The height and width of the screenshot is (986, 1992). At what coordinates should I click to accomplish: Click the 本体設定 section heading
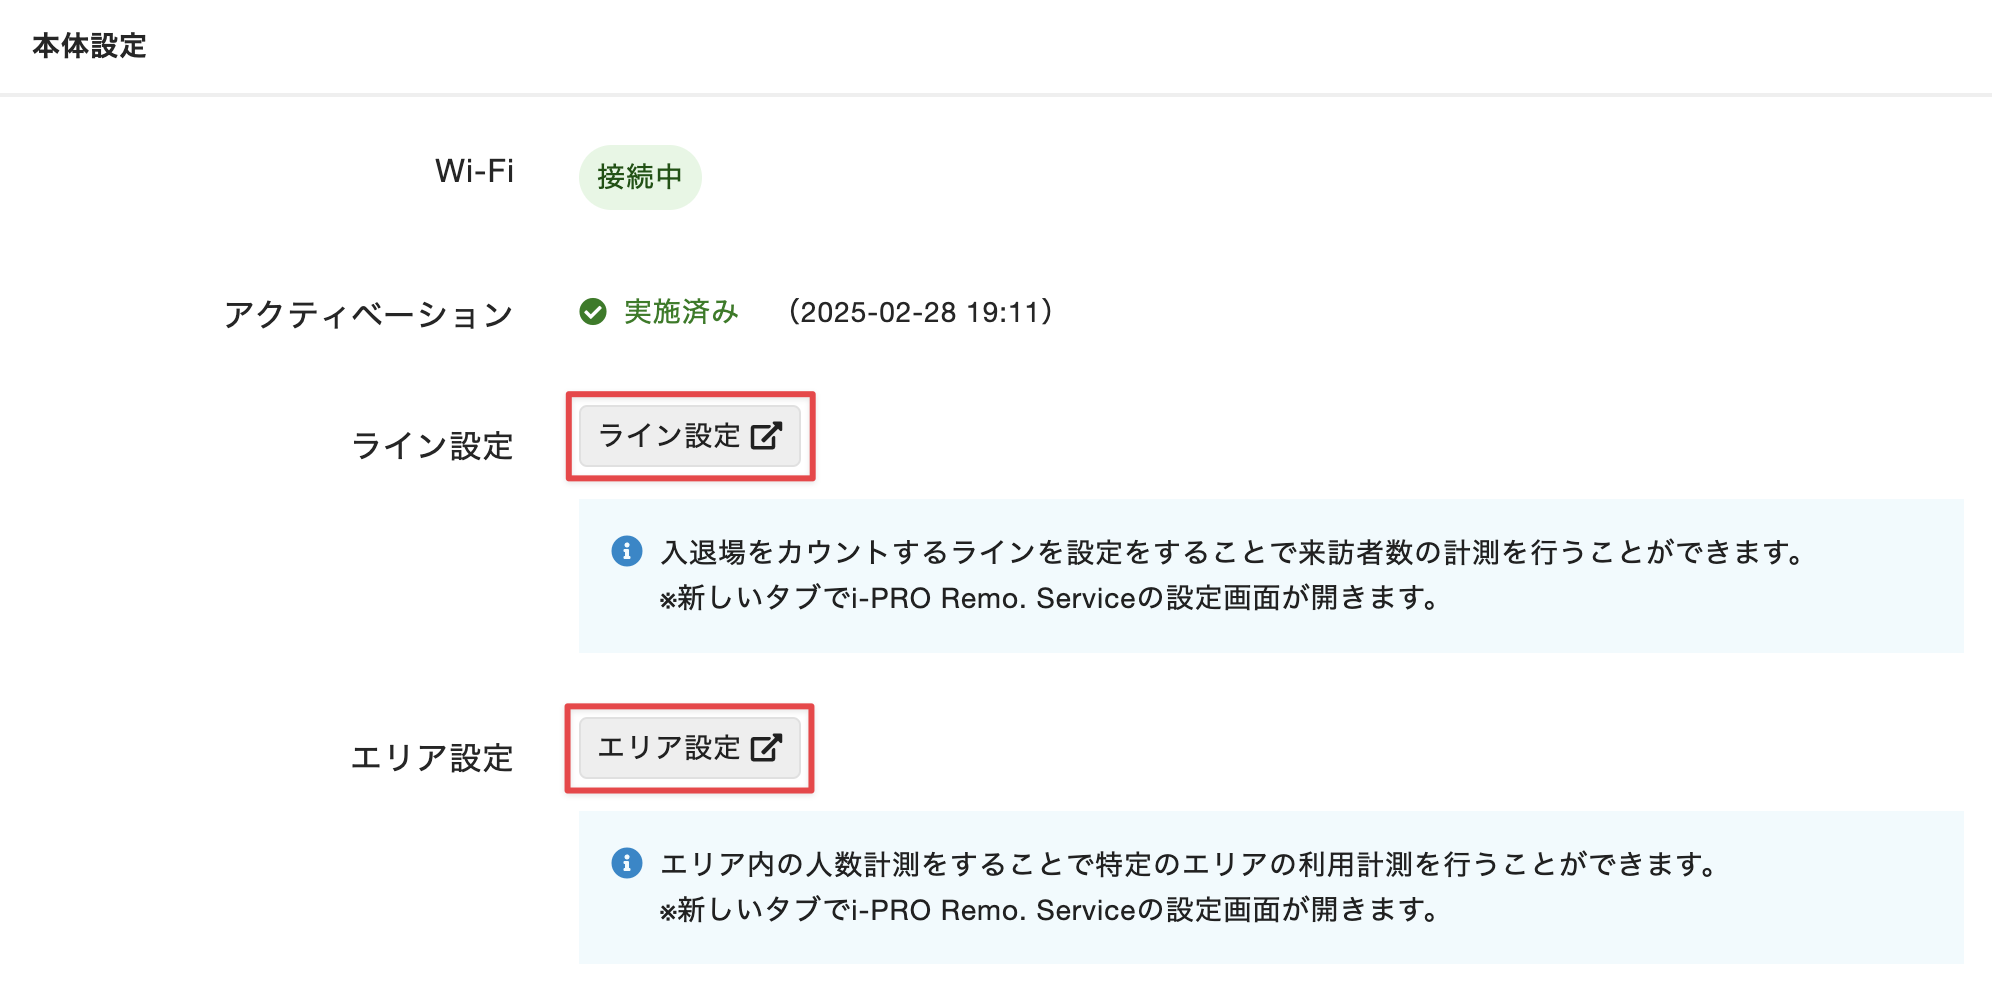tap(89, 46)
